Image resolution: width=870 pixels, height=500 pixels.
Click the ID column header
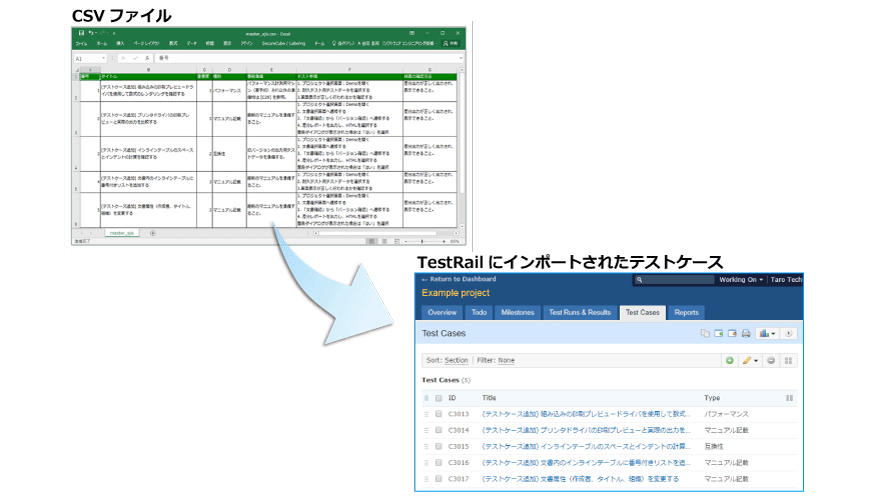click(452, 398)
